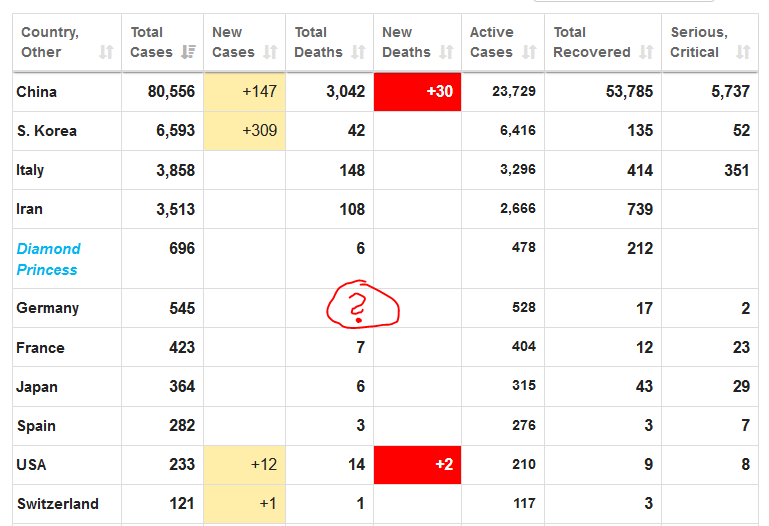
Task: Click sort icon in Total Cases header
Action: coord(189,52)
